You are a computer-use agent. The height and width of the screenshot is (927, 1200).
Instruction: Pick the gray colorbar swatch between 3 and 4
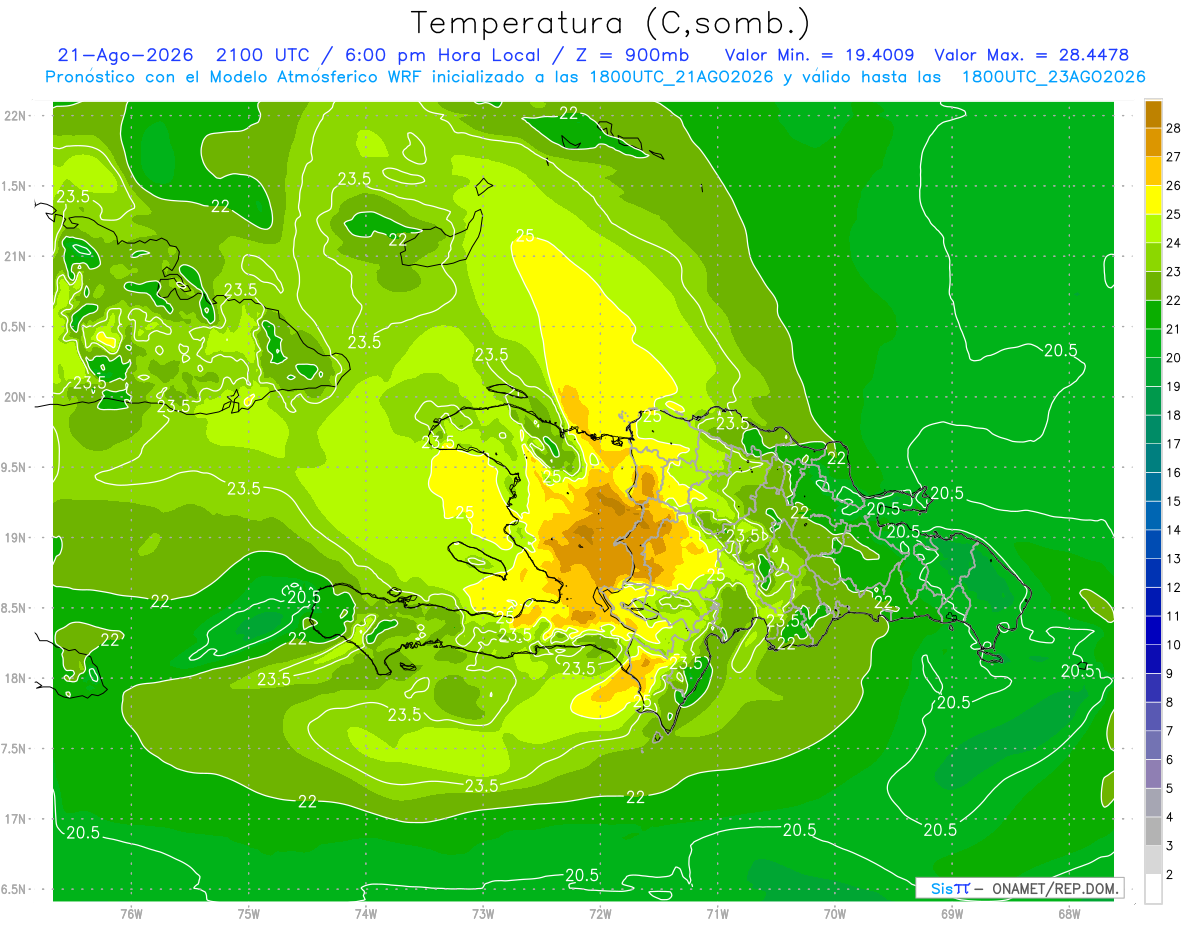[x=1153, y=831]
